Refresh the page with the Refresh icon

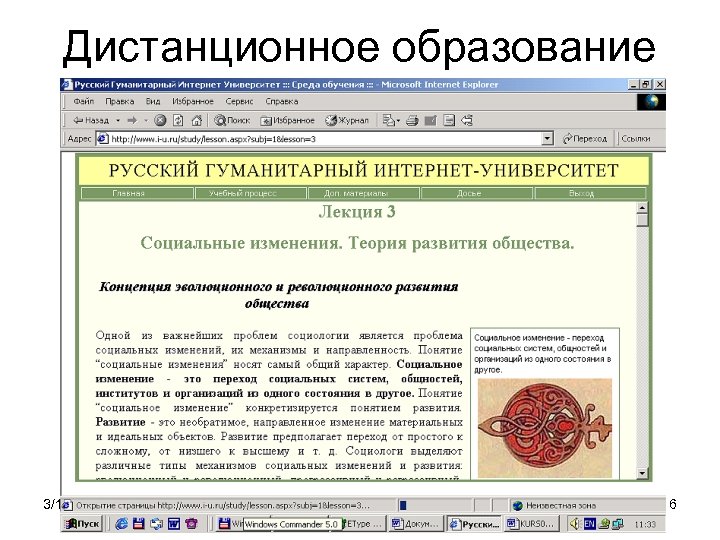pyautogui.click(x=178, y=120)
